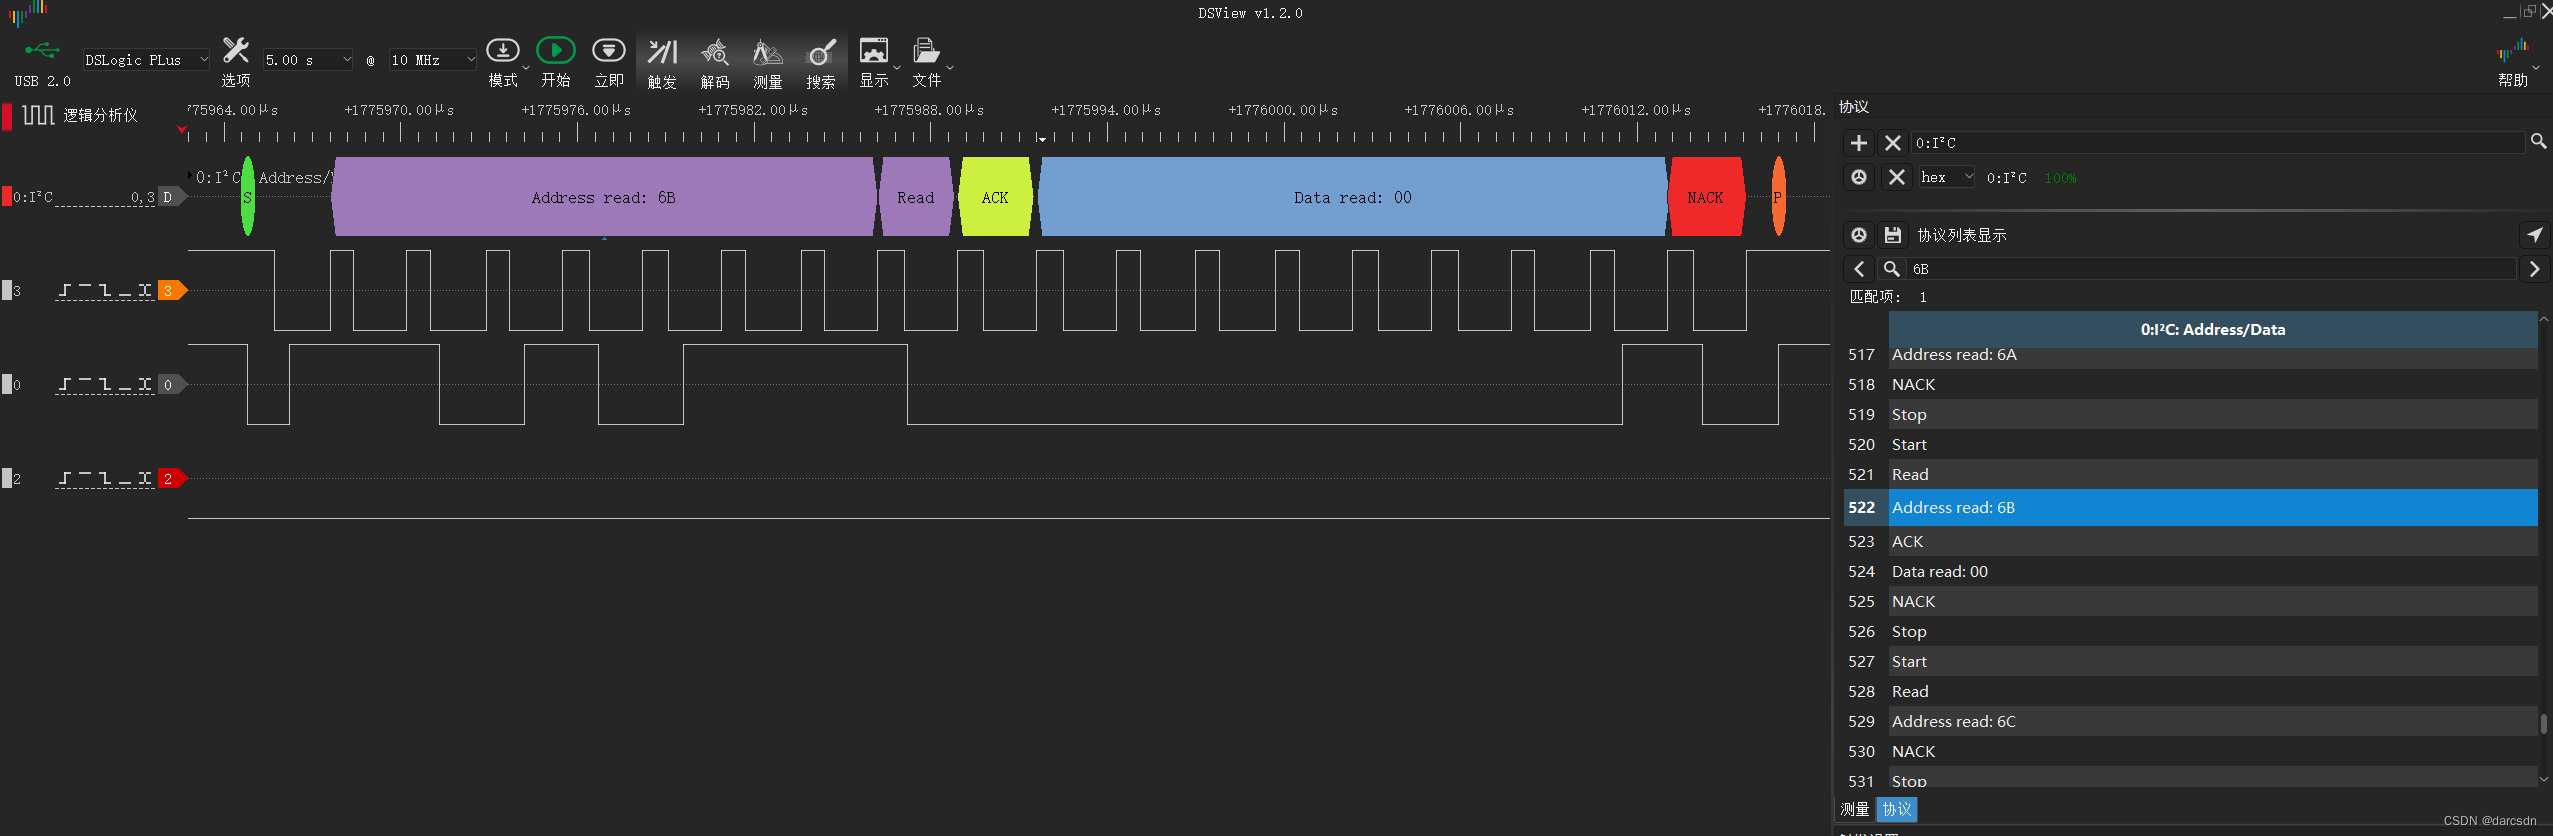Click the red 0:I²C color swatch
The width and height of the screenshot is (2553, 836).
7,196
